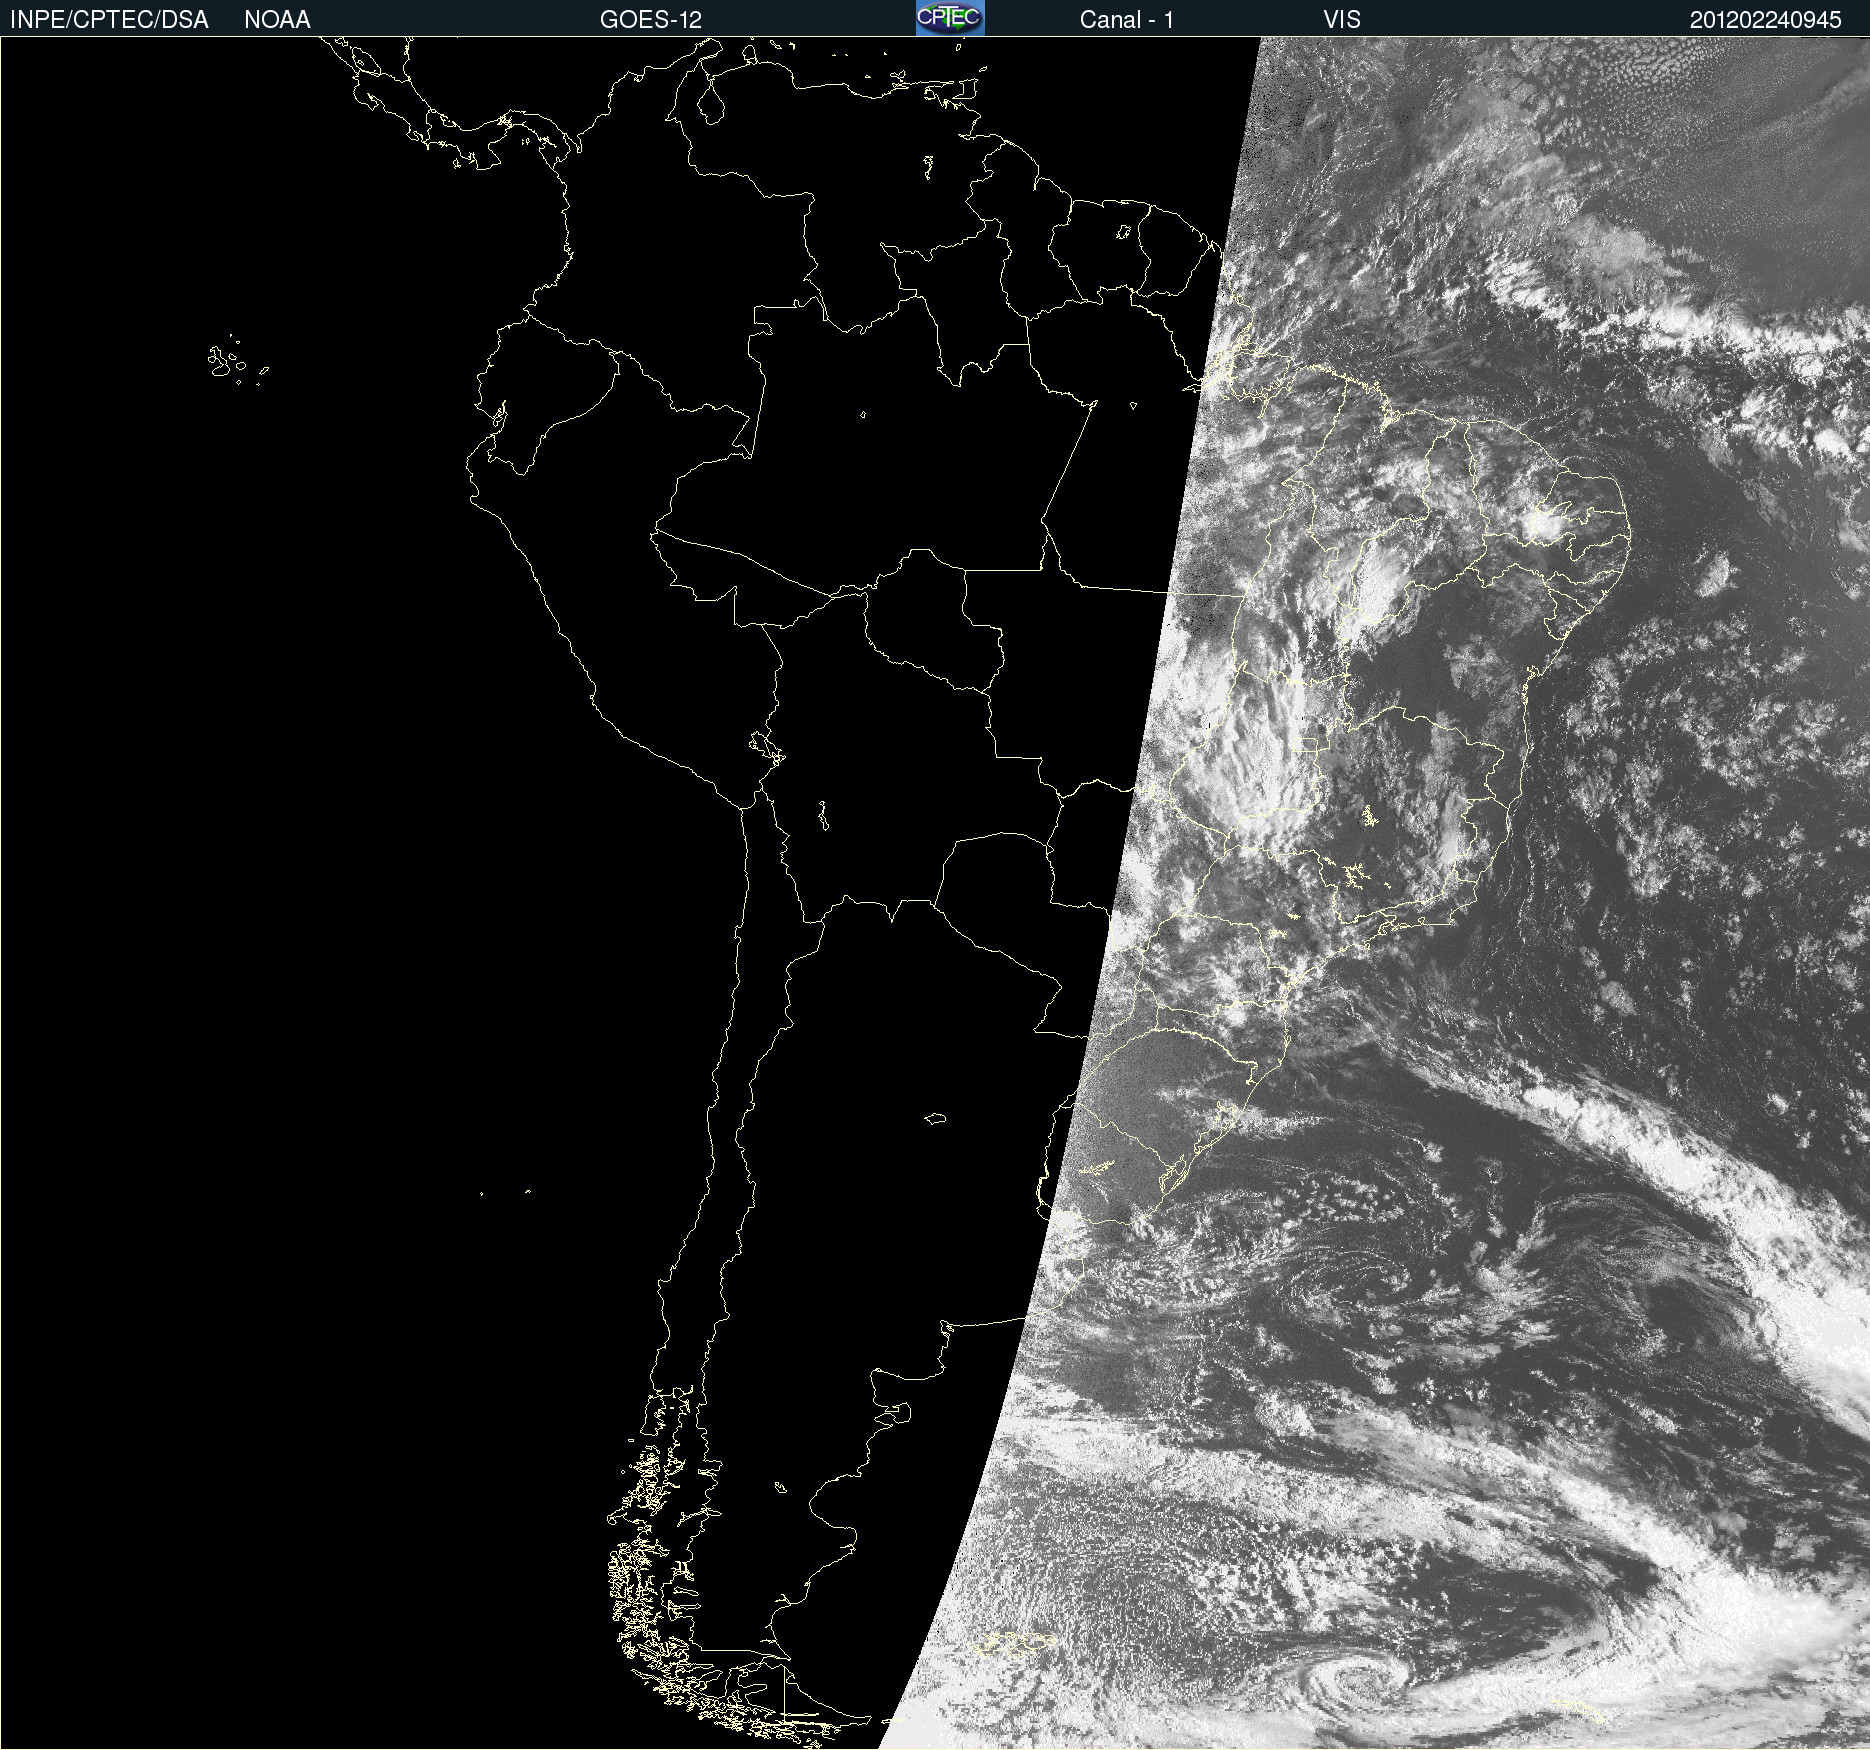This screenshot has width=1870, height=1750.
Task: Click the 'Canal - 1' label
Action: pos(1126,20)
